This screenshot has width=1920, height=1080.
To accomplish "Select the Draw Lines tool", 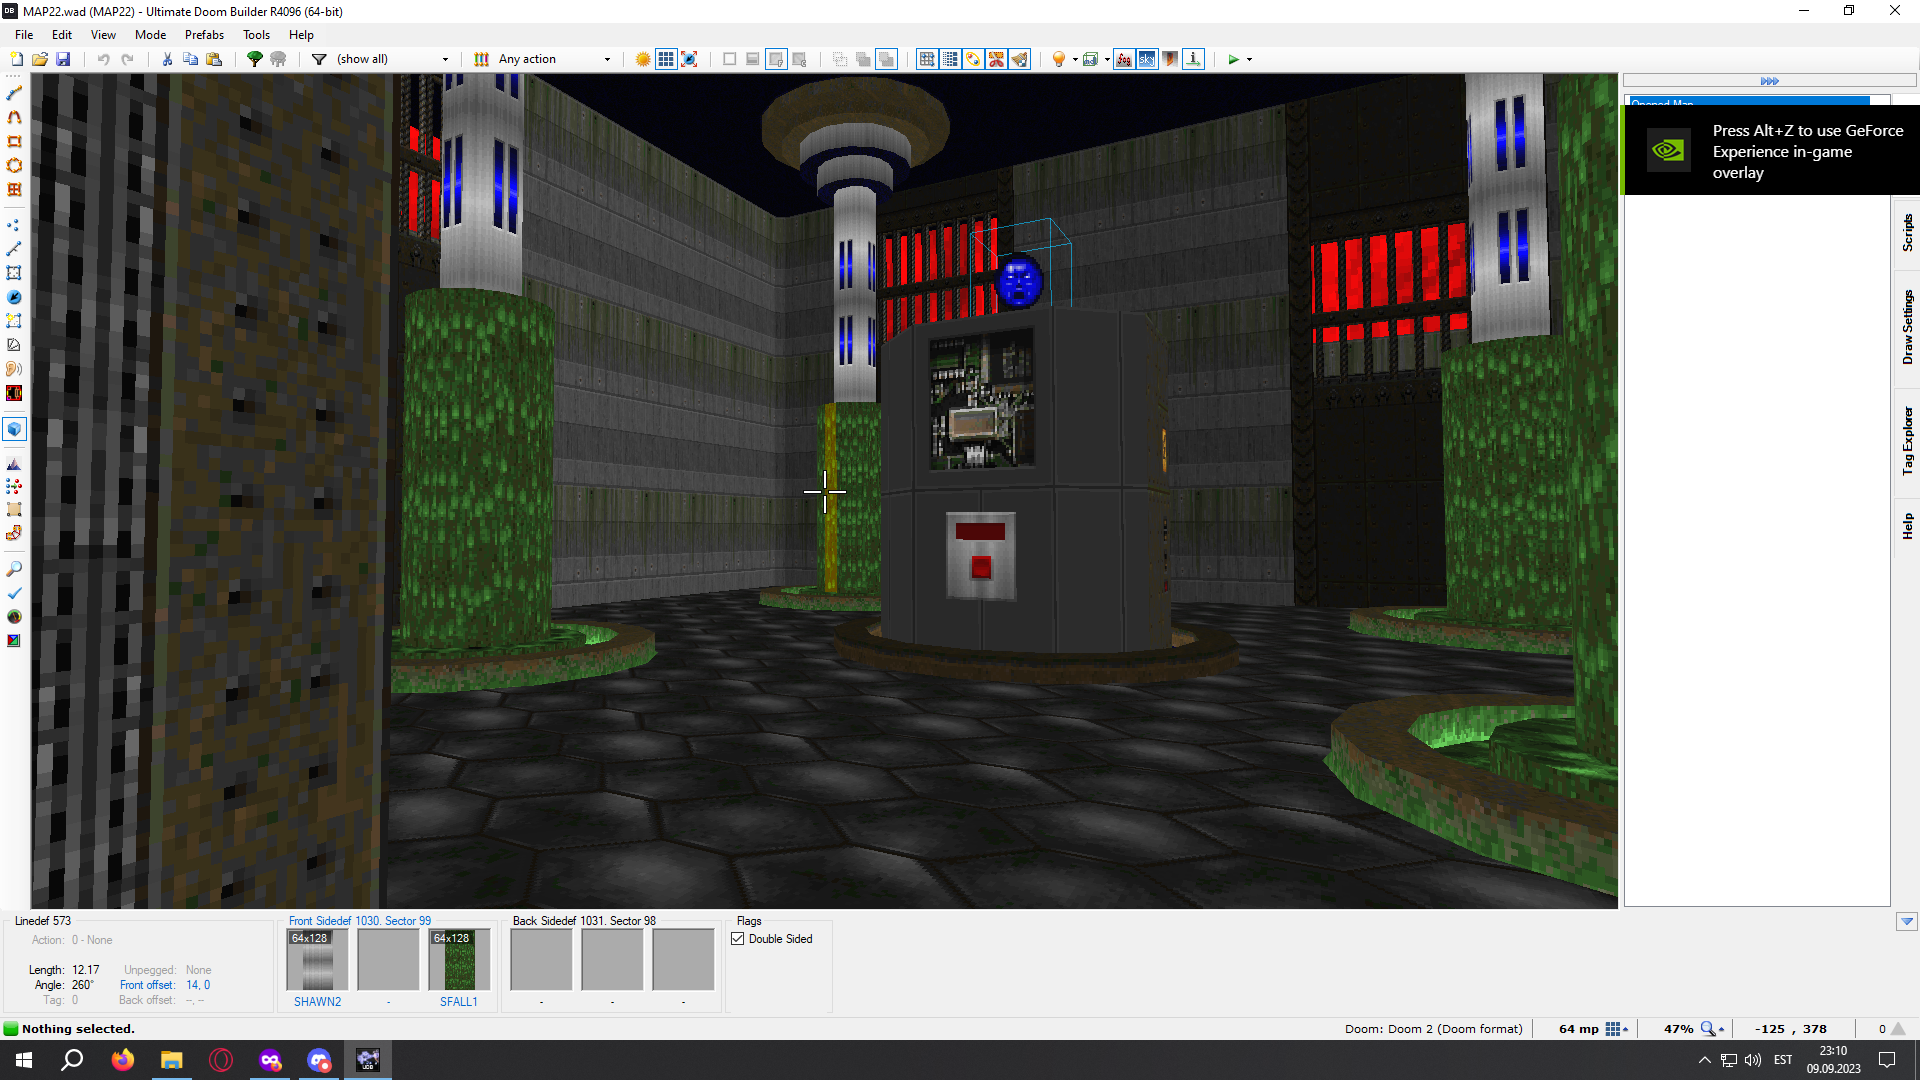I will (x=14, y=93).
